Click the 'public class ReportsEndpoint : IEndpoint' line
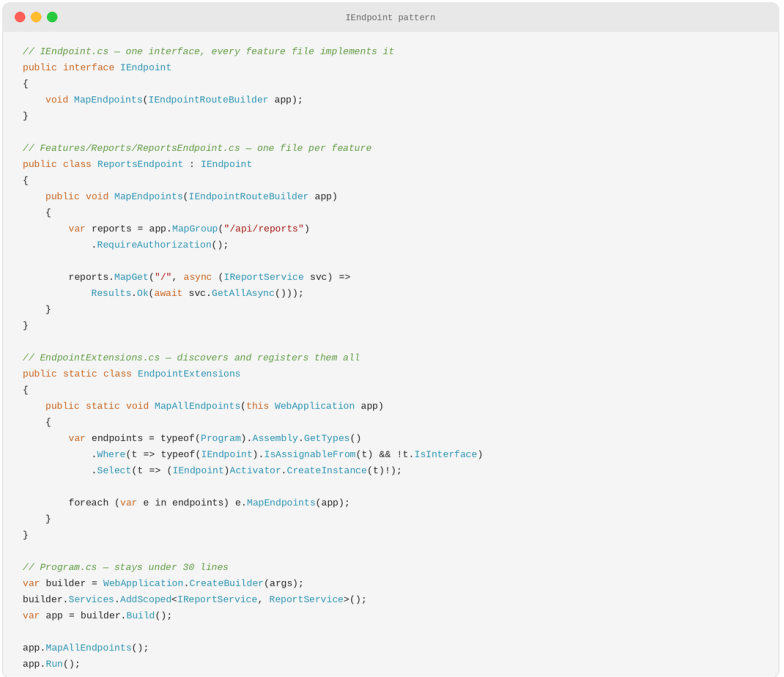Image resolution: width=784 pixels, height=677 pixels. coord(137,164)
